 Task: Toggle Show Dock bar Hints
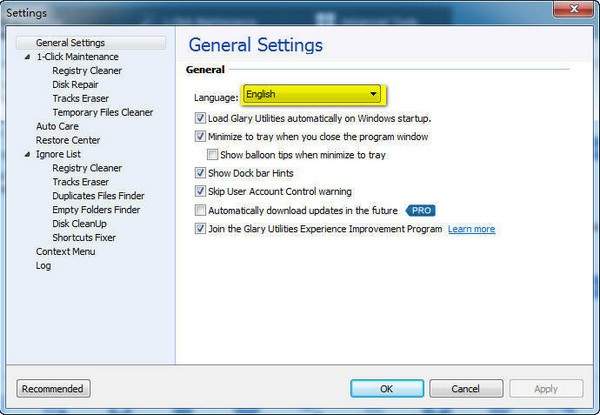point(200,173)
